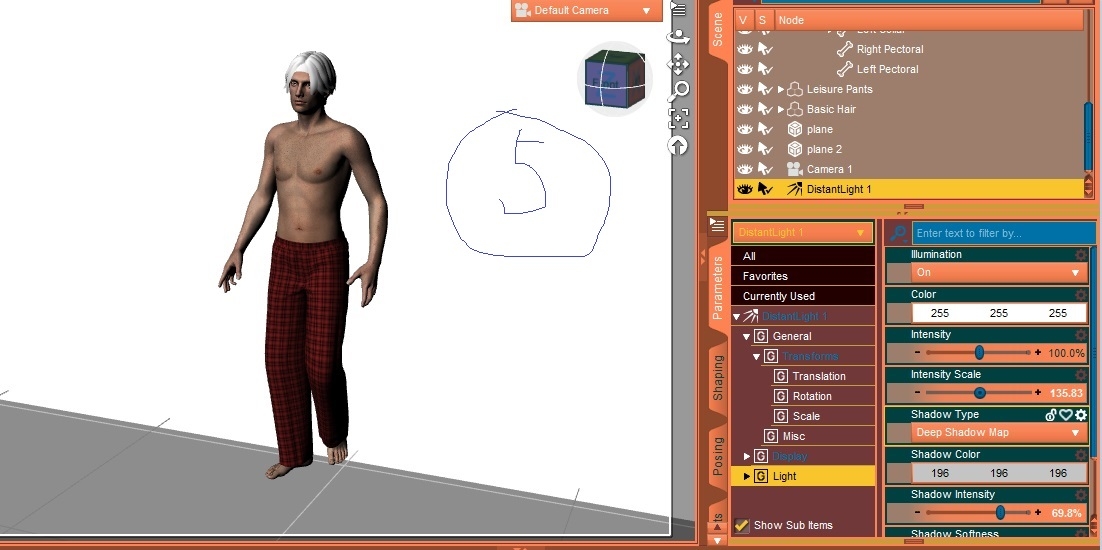The height and width of the screenshot is (550, 1102).
Task: Click the Intensity slider handle
Action: (979, 353)
